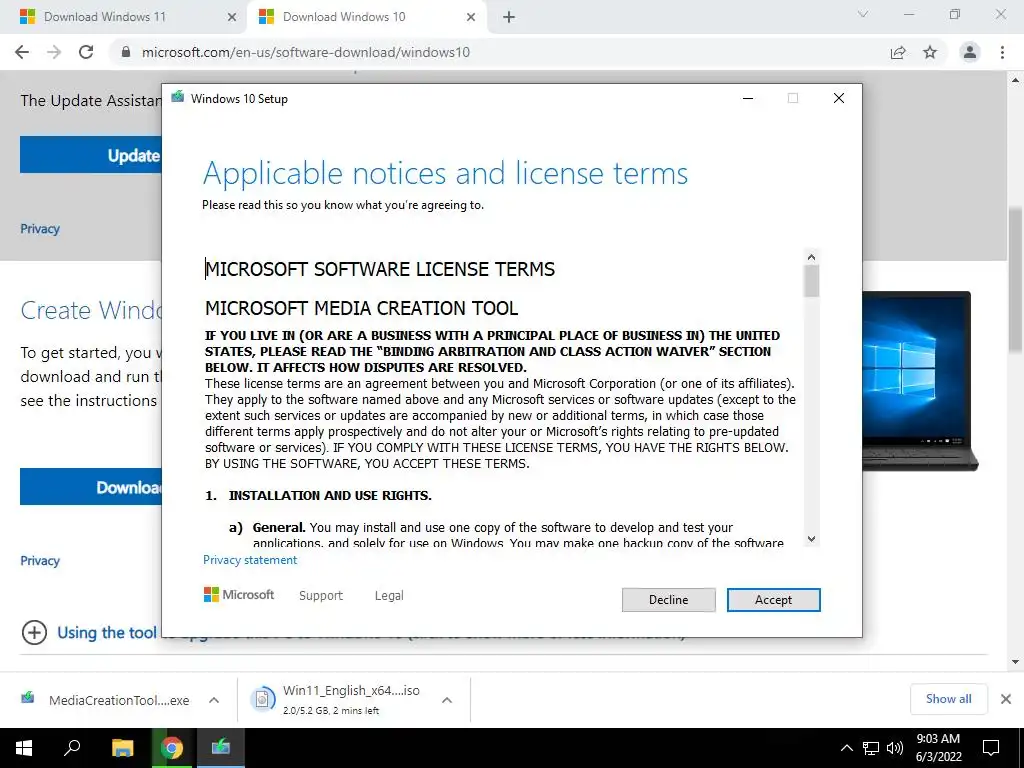Click the Windows laptop image on page
This screenshot has width=1024, height=768.
(921, 380)
